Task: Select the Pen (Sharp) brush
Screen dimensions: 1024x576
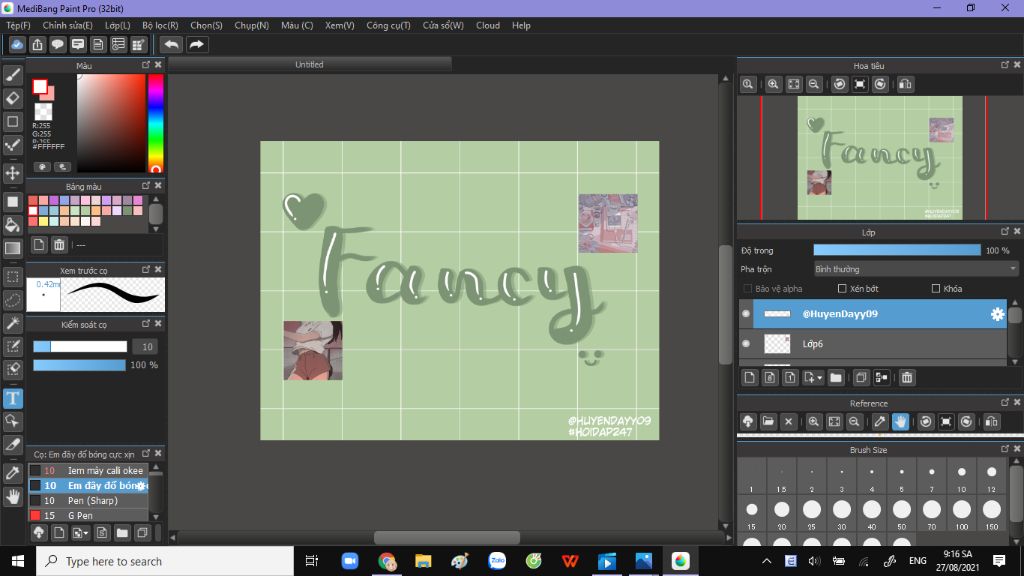Action: point(89,501)
